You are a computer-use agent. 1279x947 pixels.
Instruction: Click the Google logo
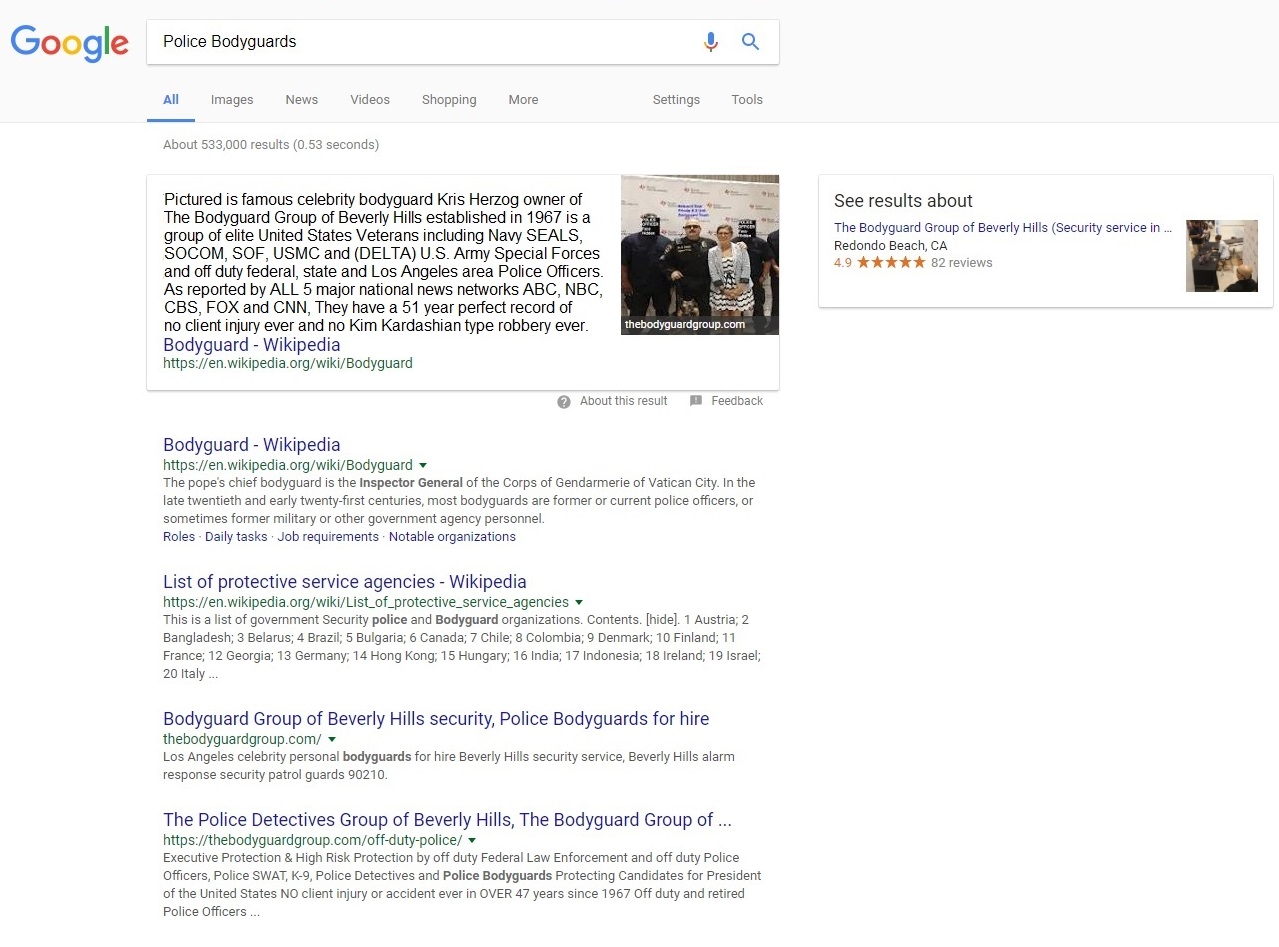pyautogui.click(x=69, y=43)
